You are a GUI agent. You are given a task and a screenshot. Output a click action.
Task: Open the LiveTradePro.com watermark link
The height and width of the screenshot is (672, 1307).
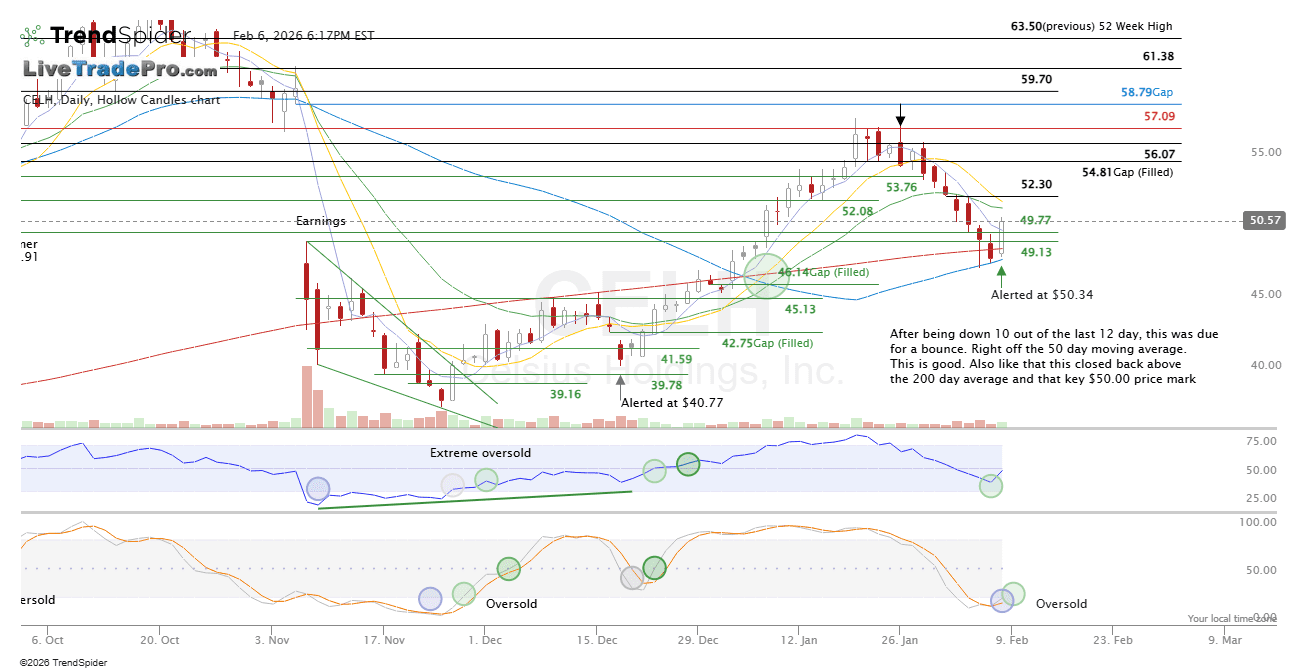tap(120, 70)
